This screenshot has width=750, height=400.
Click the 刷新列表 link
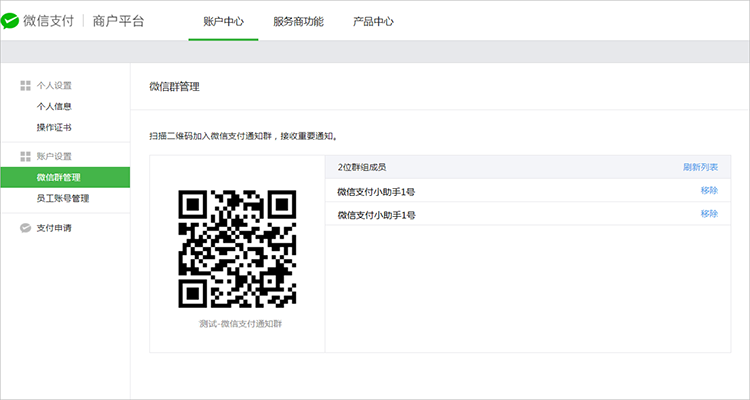(700, 167)
